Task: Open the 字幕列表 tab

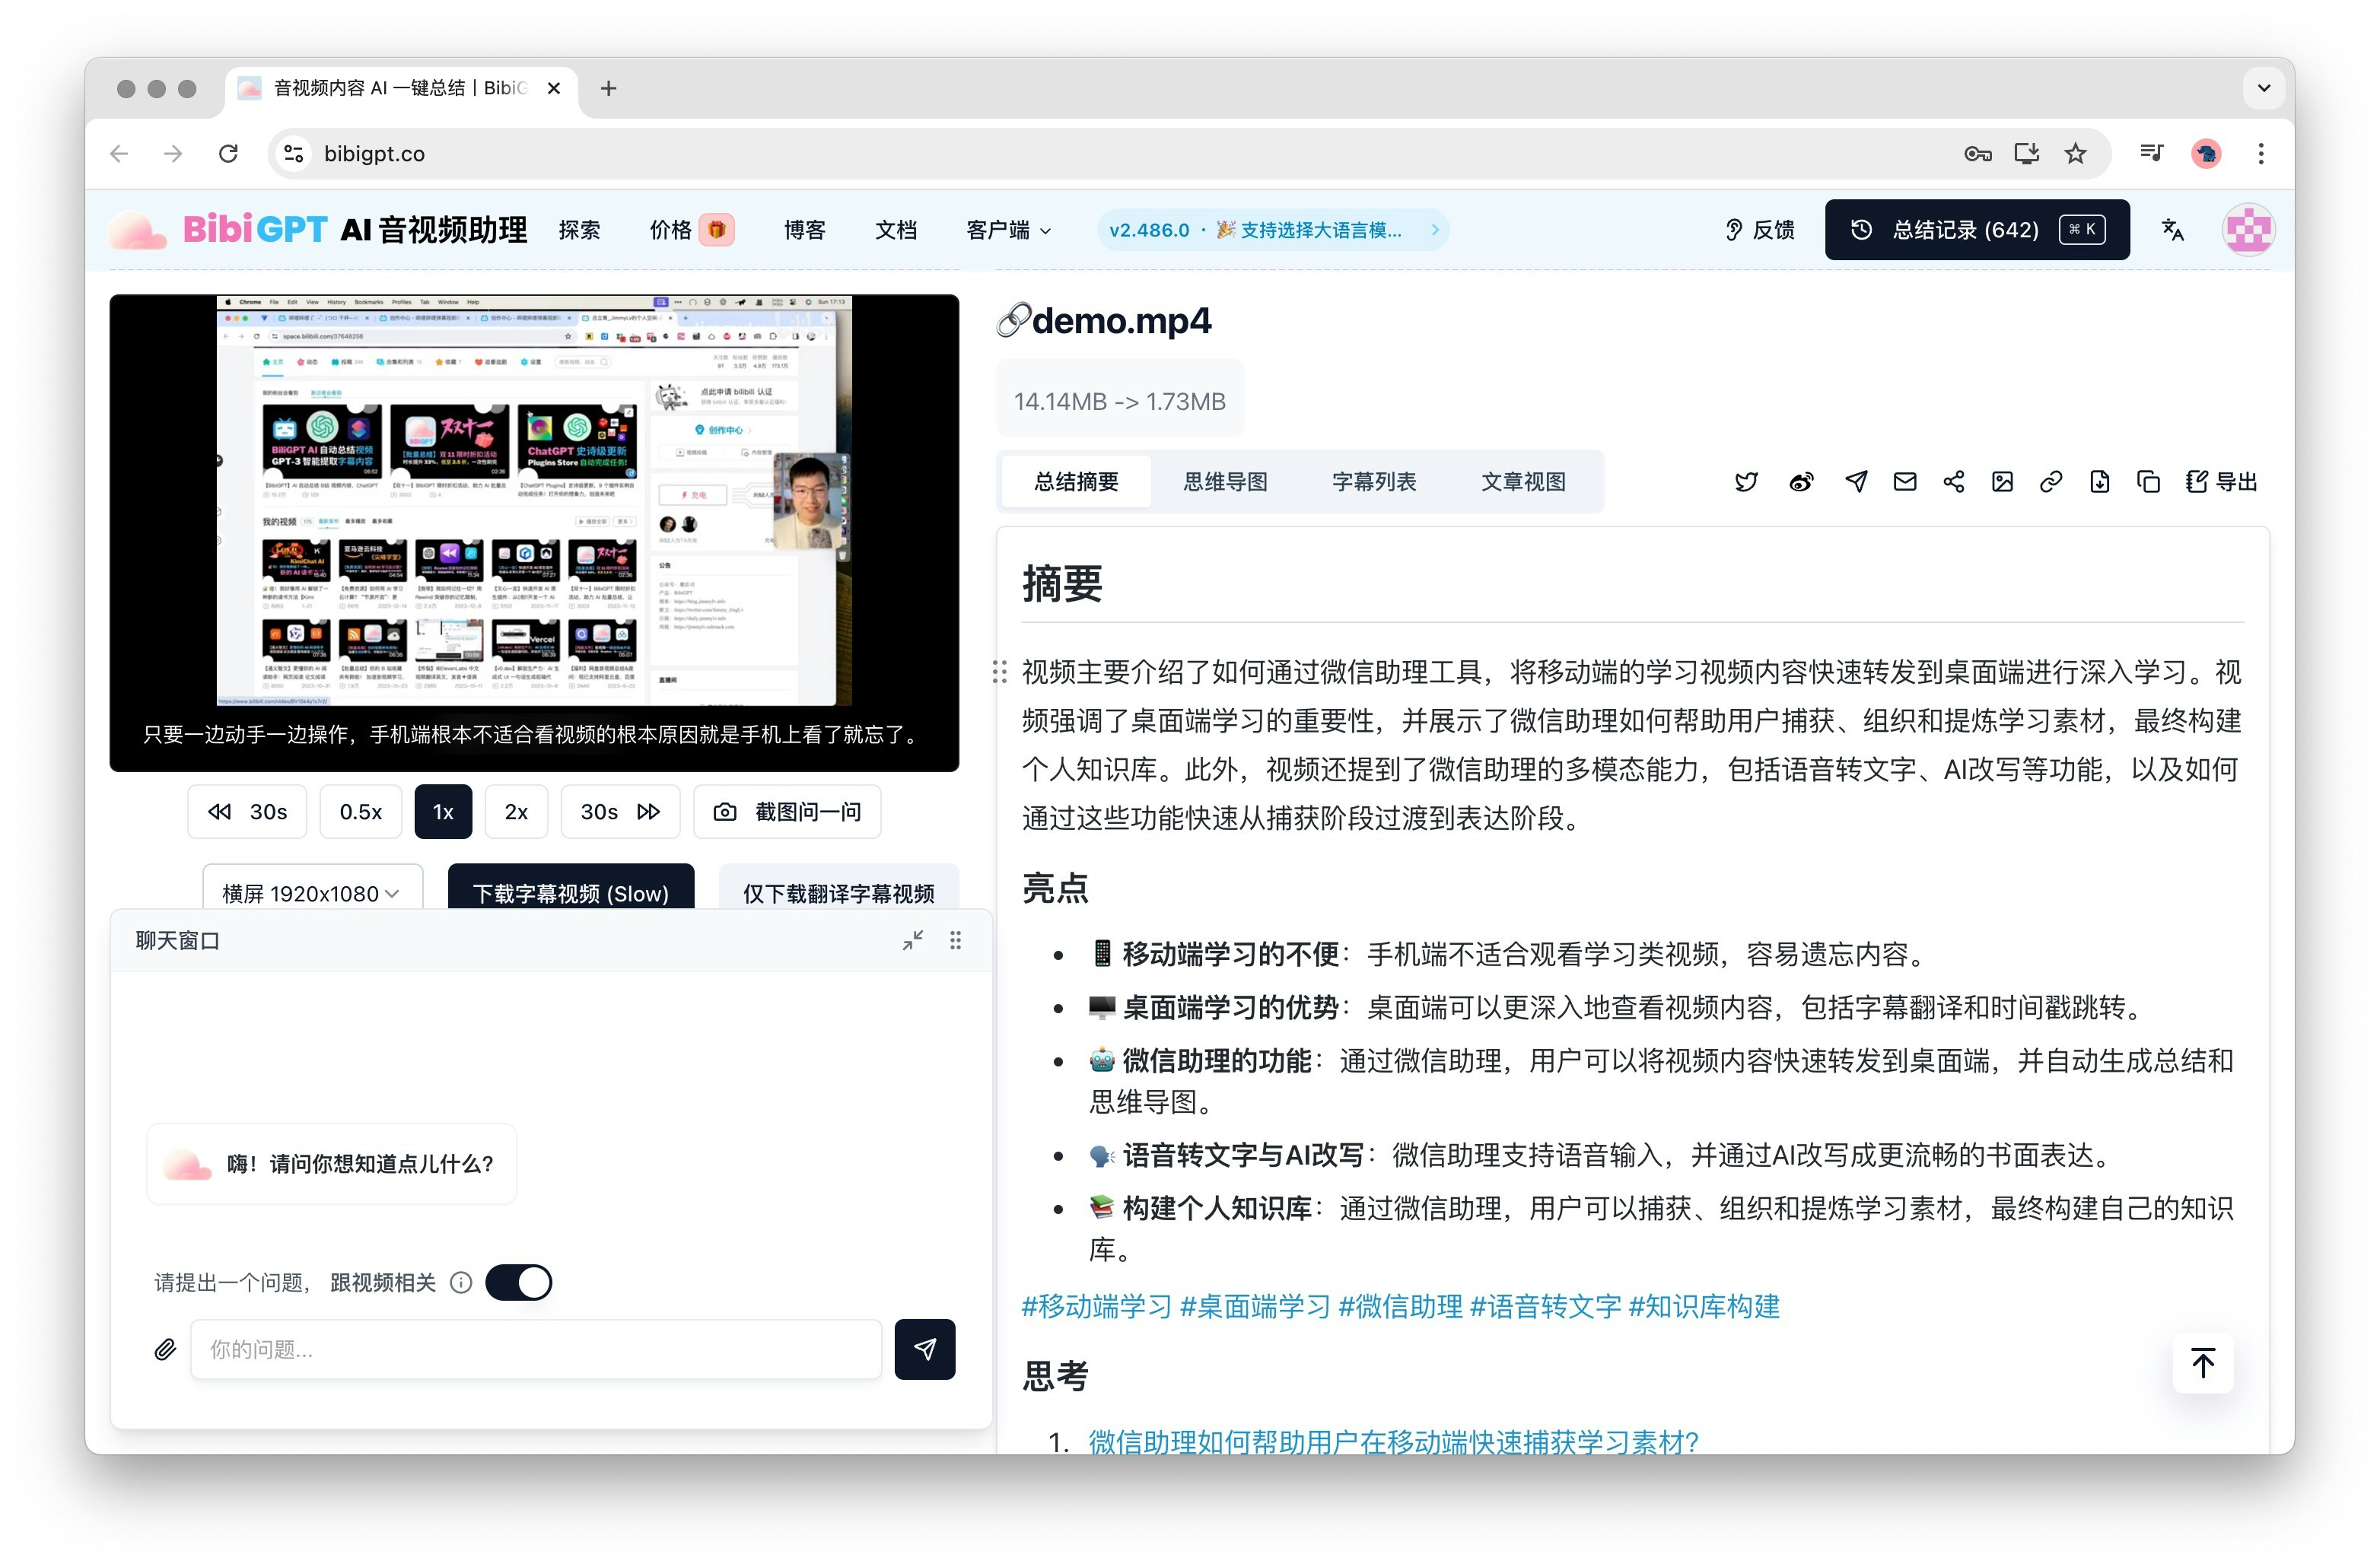Action: [x=1374, y=482]
